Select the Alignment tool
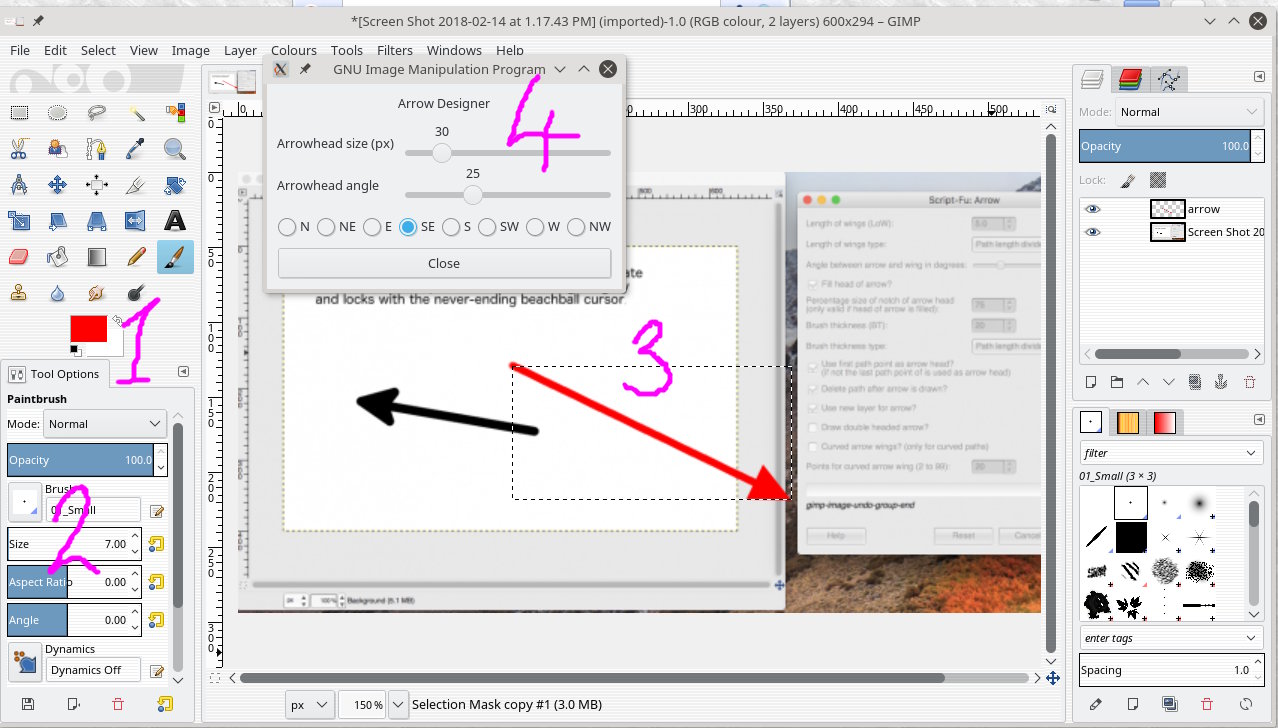The height and width of the screenshot is (728, 1278). (97, 185)
